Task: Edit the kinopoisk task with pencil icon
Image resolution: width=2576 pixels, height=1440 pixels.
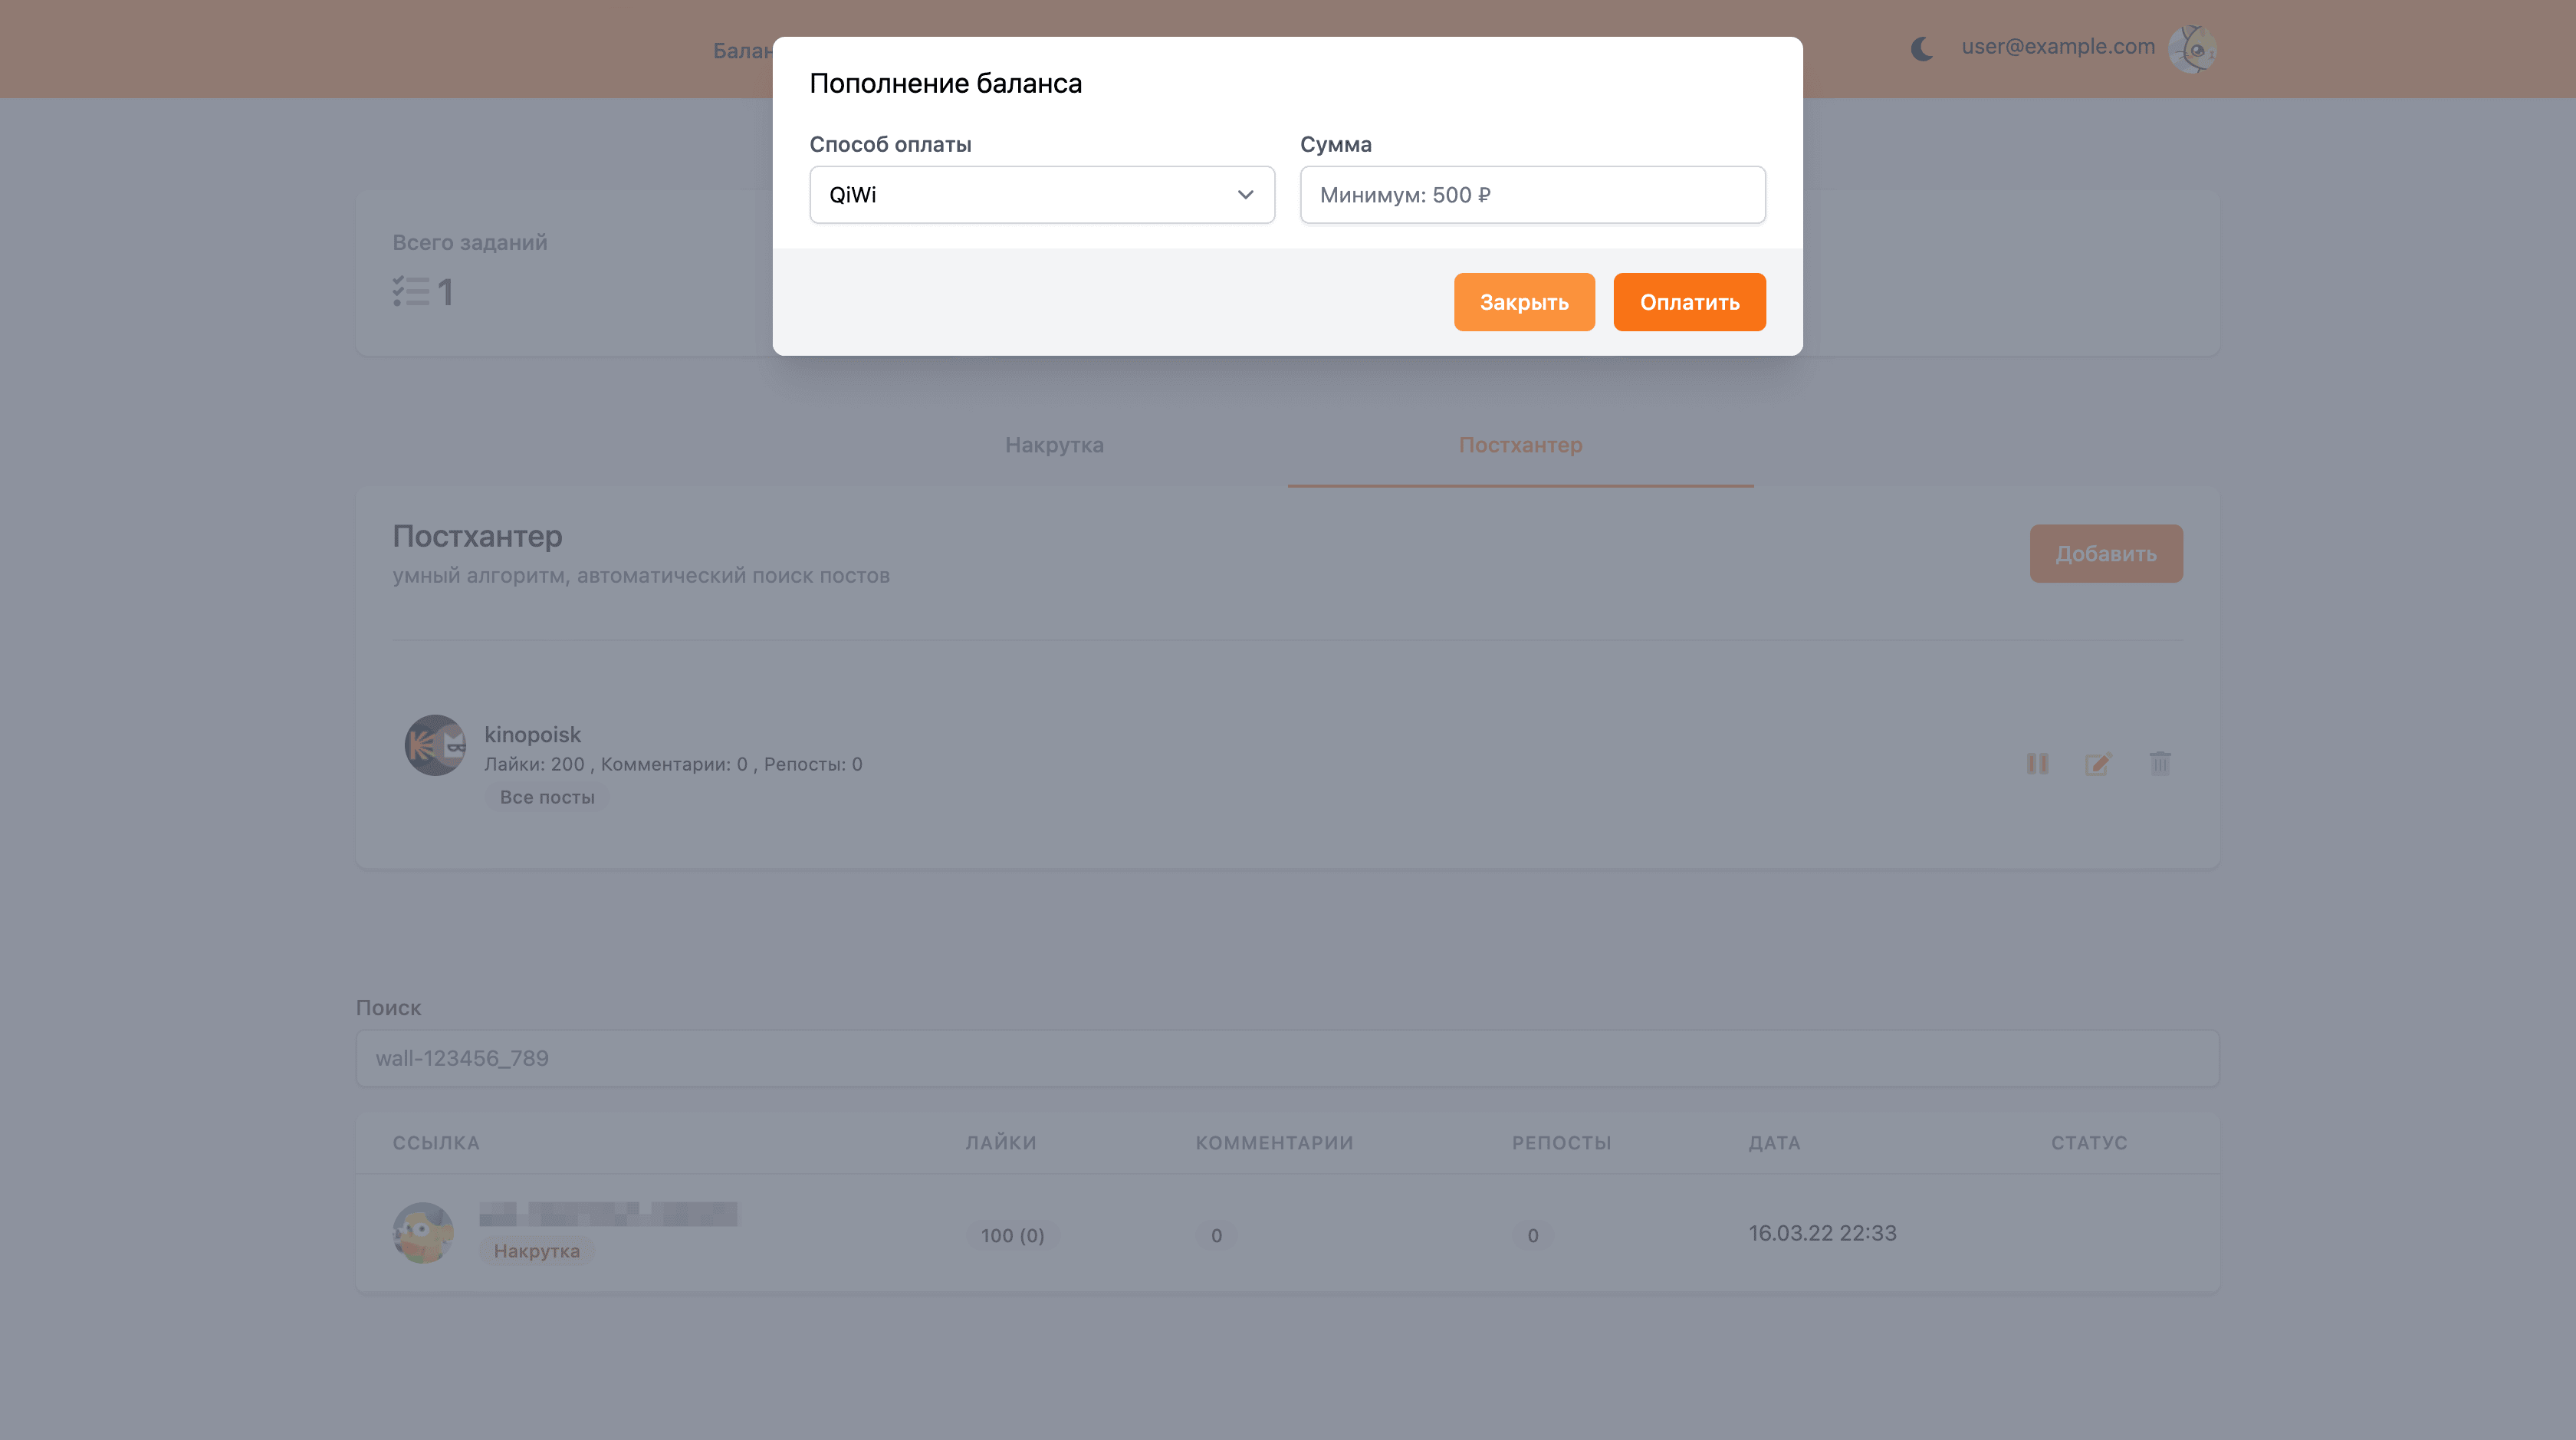Action: coord(2098,764)
